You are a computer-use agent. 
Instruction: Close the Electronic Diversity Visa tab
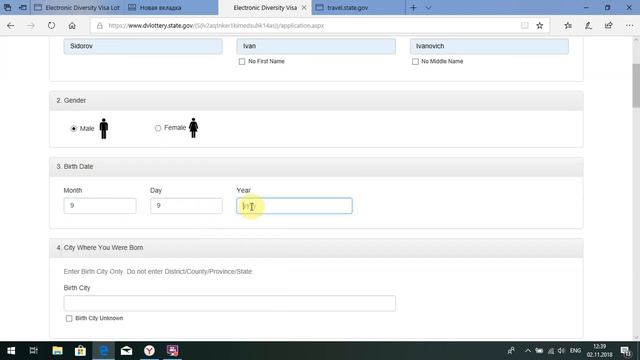(x=304, y=8)
